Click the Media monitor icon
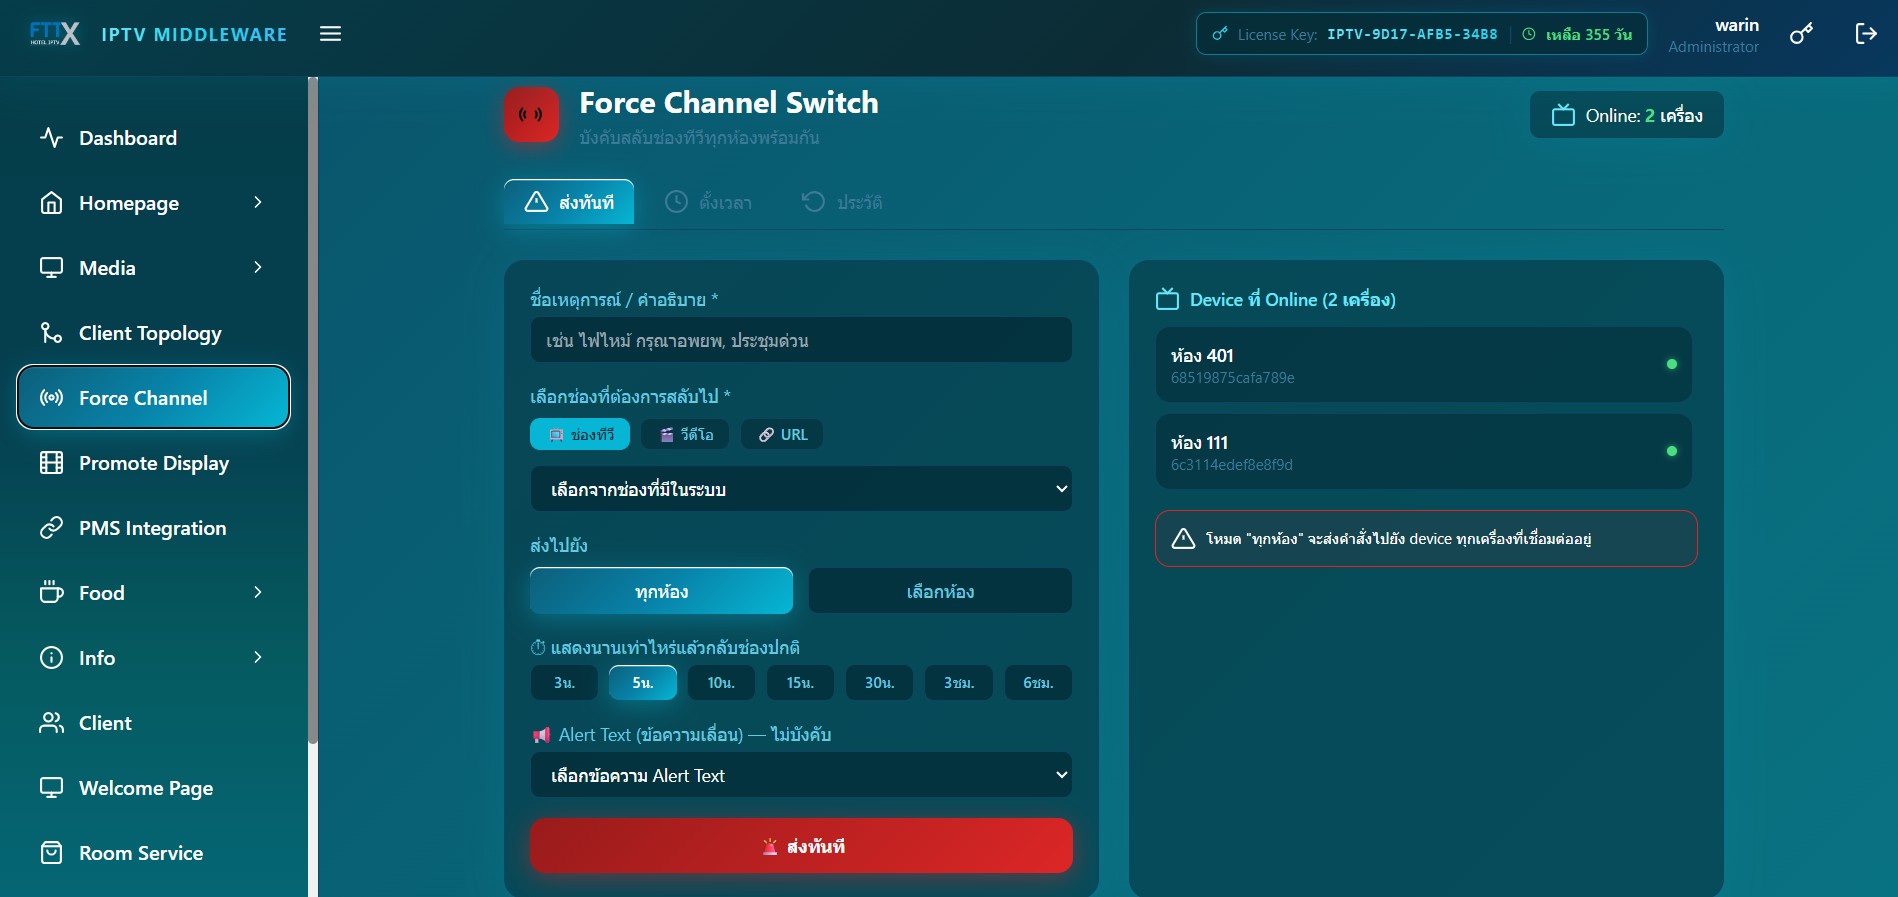Screen dimensions: 1898x897 tap(51, 268)
